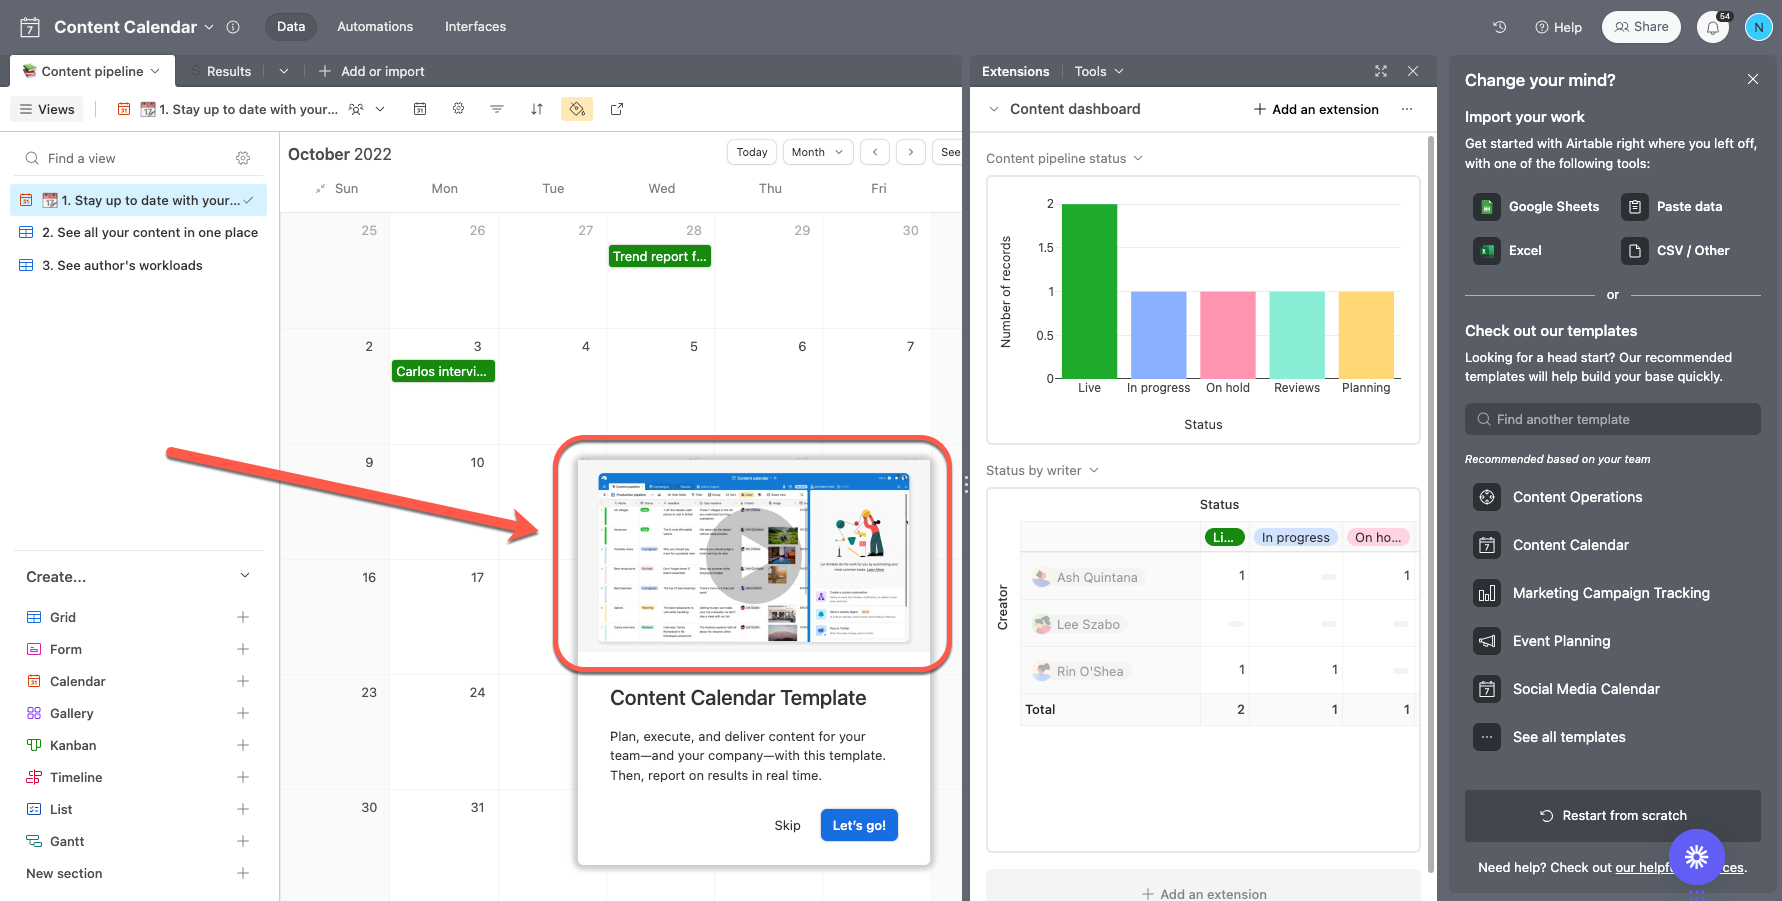The height and width of the screenshot is (901, 1782).
Task: Click the Find another template search box
Action: click(x=1613, y=419)
